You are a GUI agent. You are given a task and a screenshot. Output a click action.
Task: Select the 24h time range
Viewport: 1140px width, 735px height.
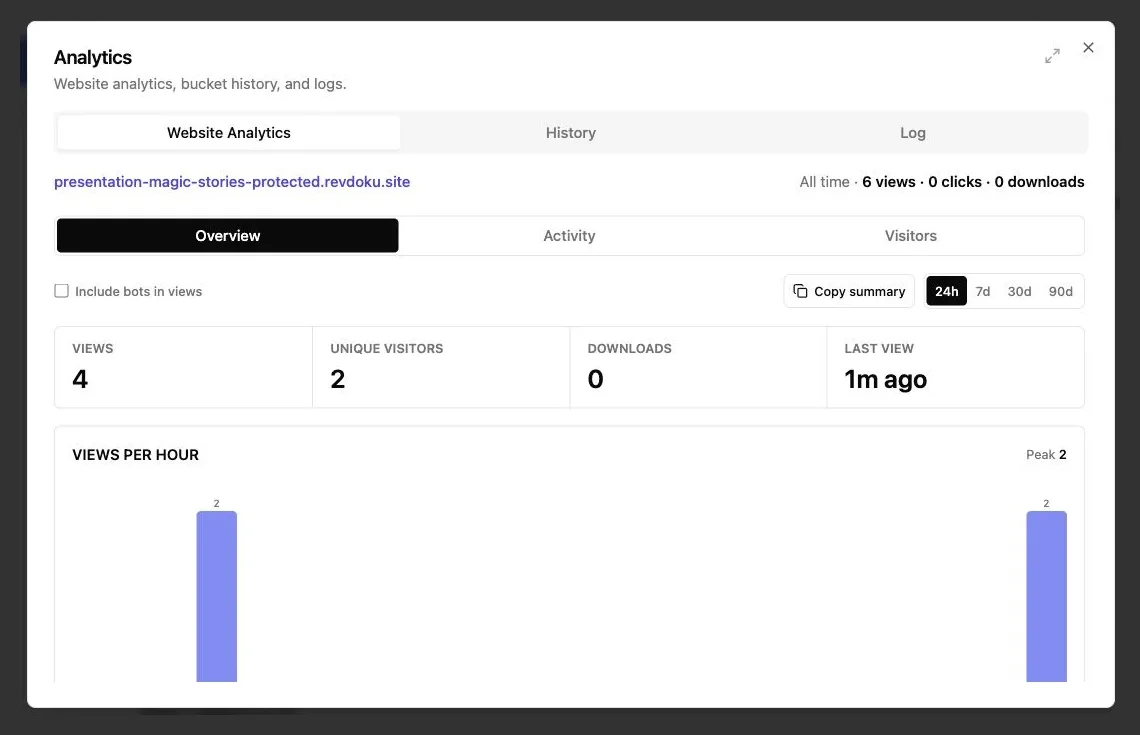pyautogui.click(x=946, y=291)
